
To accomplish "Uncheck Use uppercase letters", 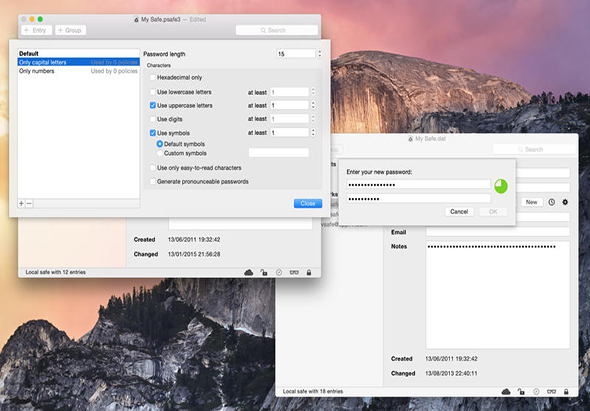I will click(x=152, y=105).
